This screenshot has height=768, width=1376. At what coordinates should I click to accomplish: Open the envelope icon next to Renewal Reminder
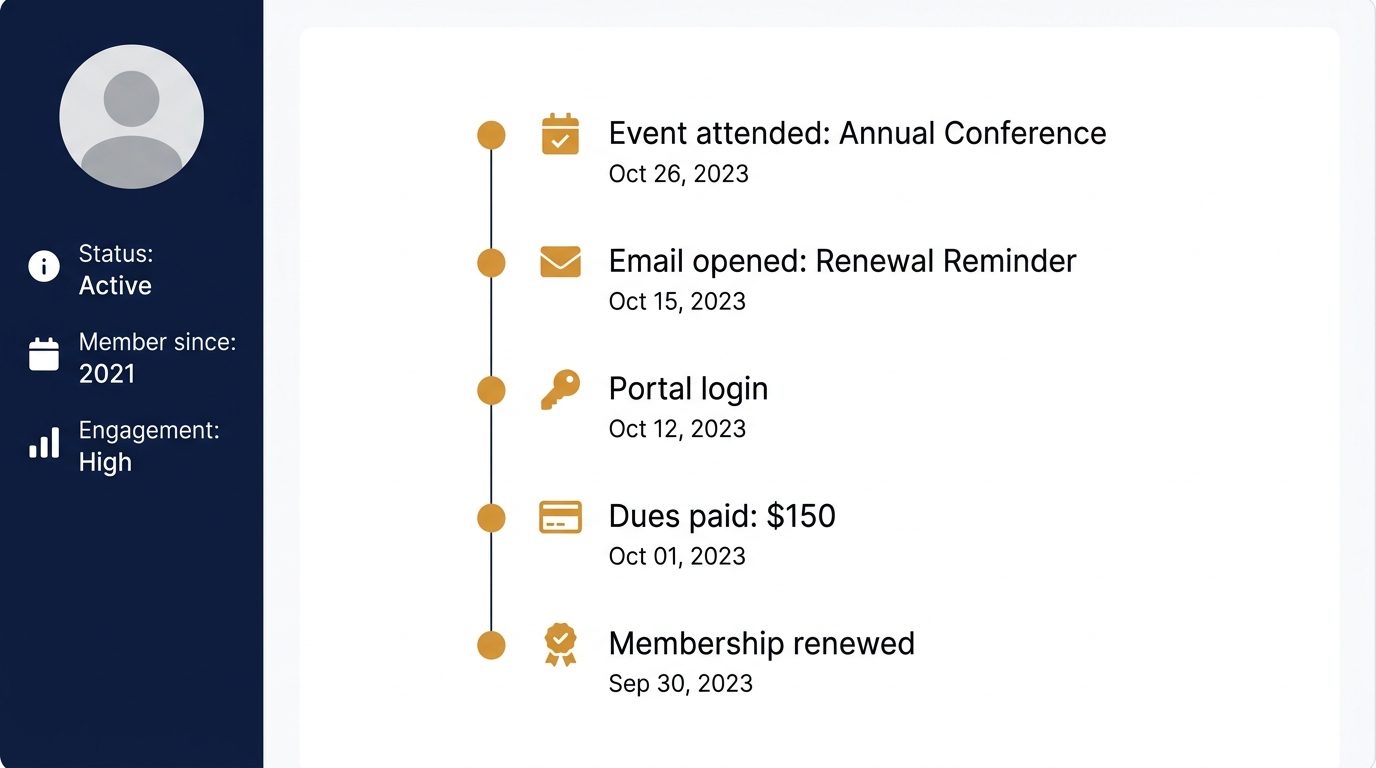pos(560,261)
